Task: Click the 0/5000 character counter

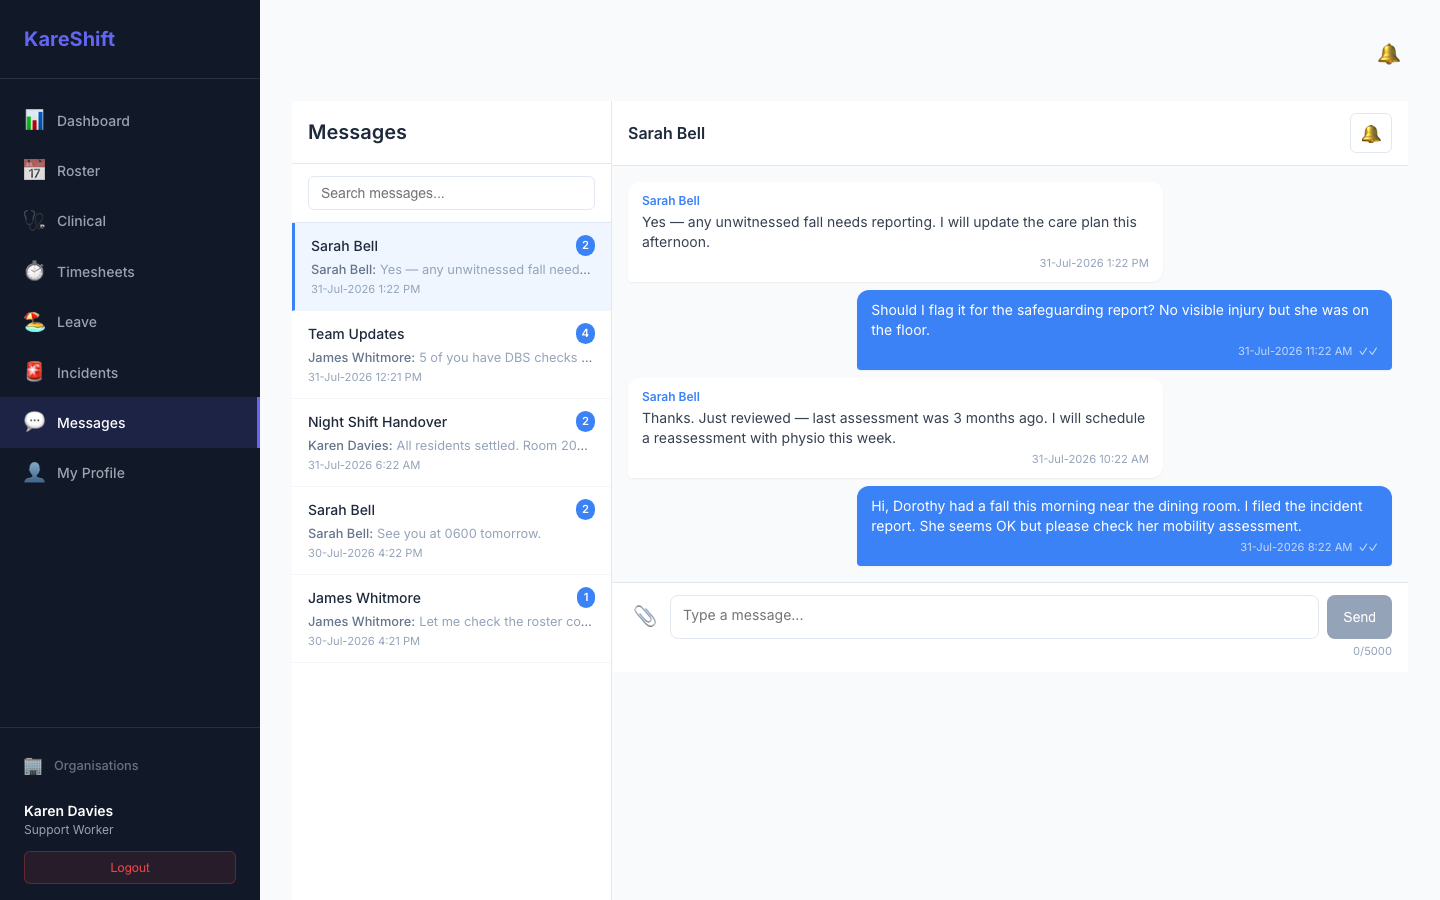Action: [x=1372, y=651]
